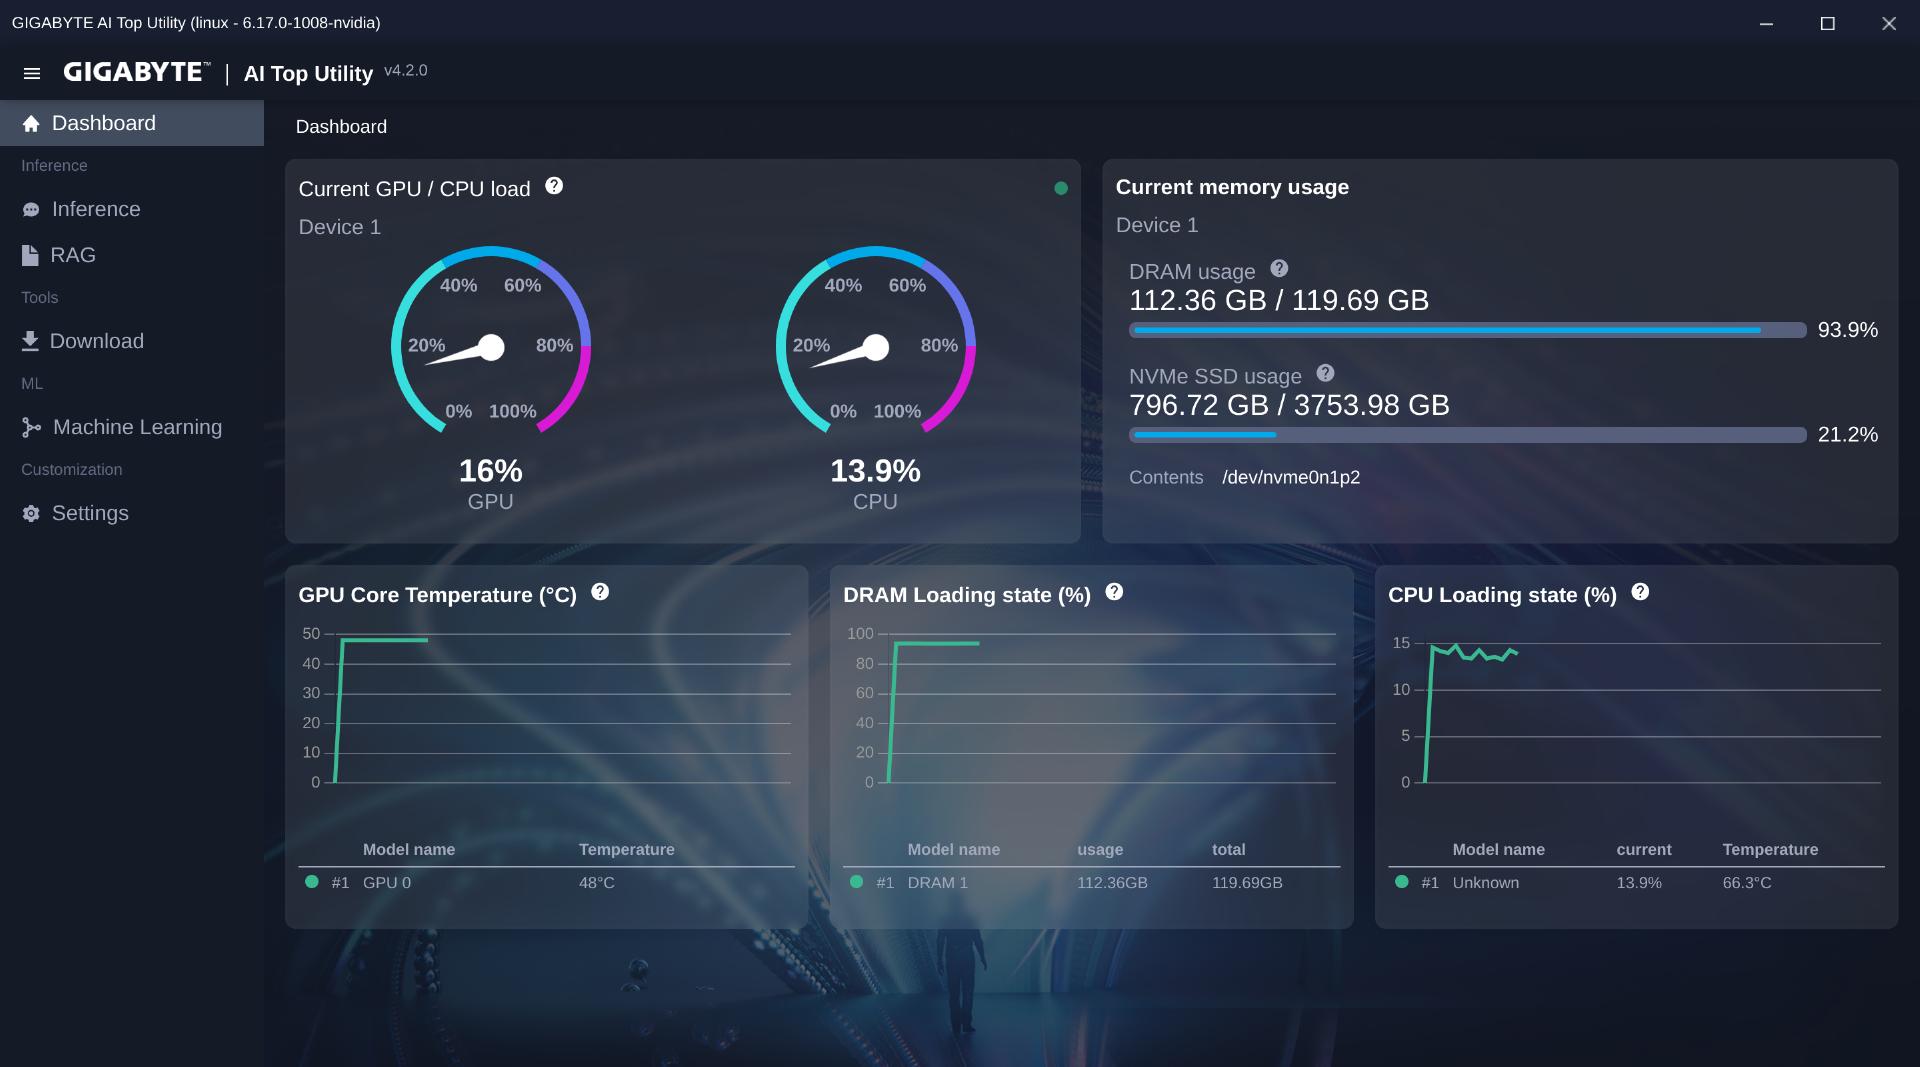Click the Unknown CPU model name cell
The image size is (1920, 1067).
click(x=1486, y=883)
